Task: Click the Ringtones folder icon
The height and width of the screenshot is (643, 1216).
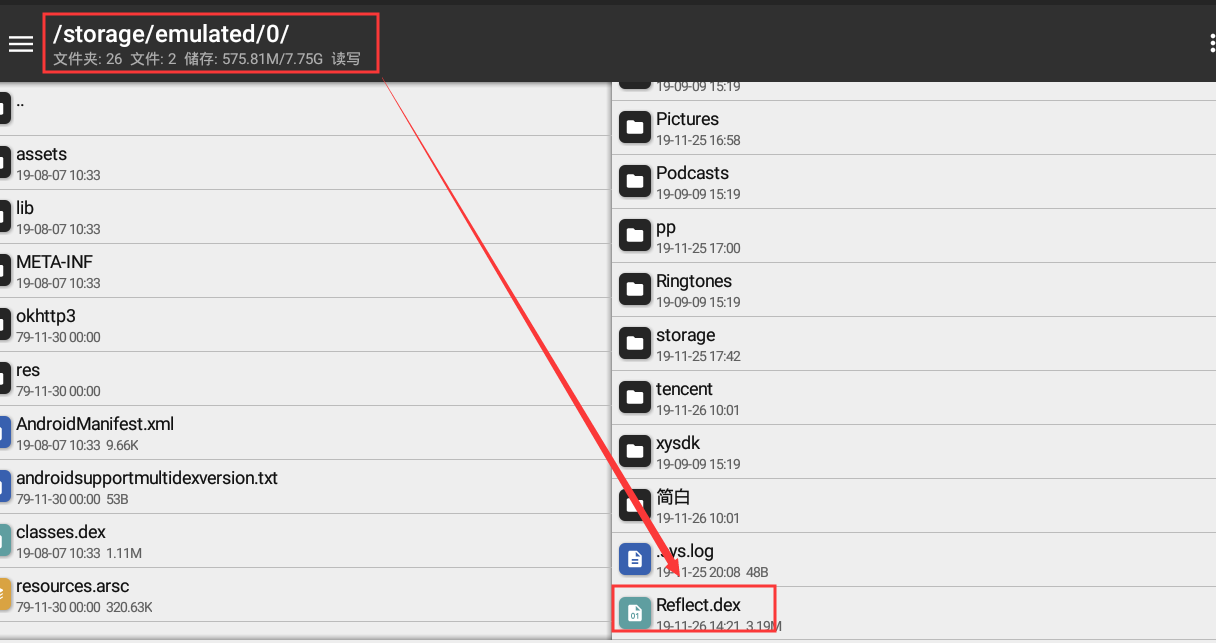Action: pos(634,290)
